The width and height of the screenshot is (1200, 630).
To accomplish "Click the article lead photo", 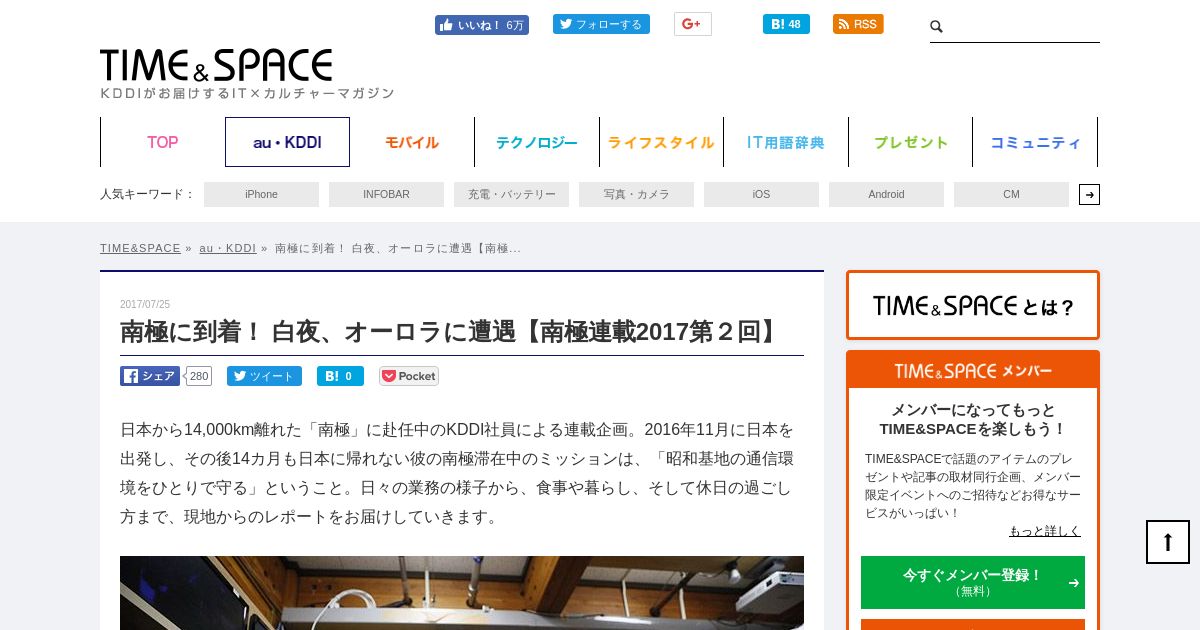I will [462, 593].
